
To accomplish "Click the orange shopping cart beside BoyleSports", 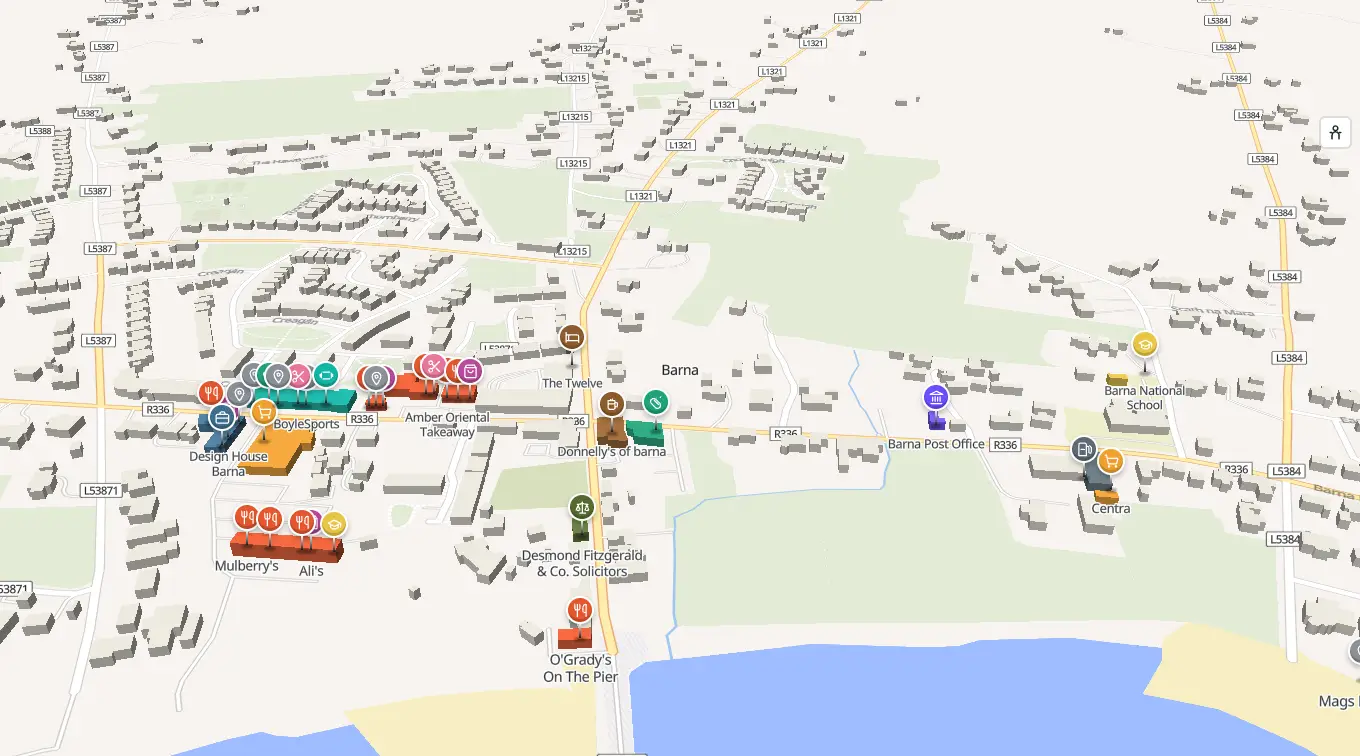I will pos(263,411).
